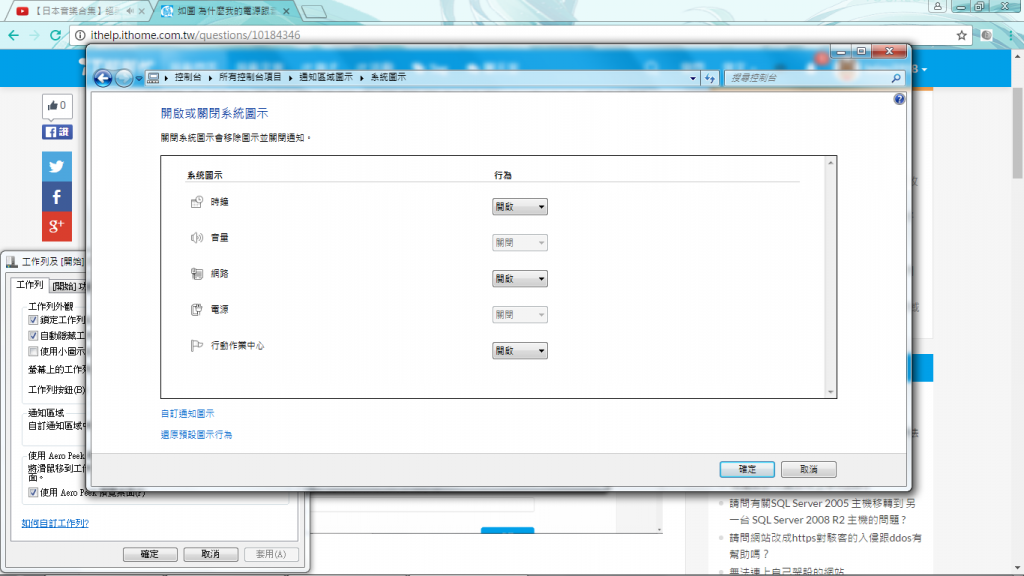Click the 所有控制台項目 breadcrumb item
Screen dimensions: 1024x576
250,77
